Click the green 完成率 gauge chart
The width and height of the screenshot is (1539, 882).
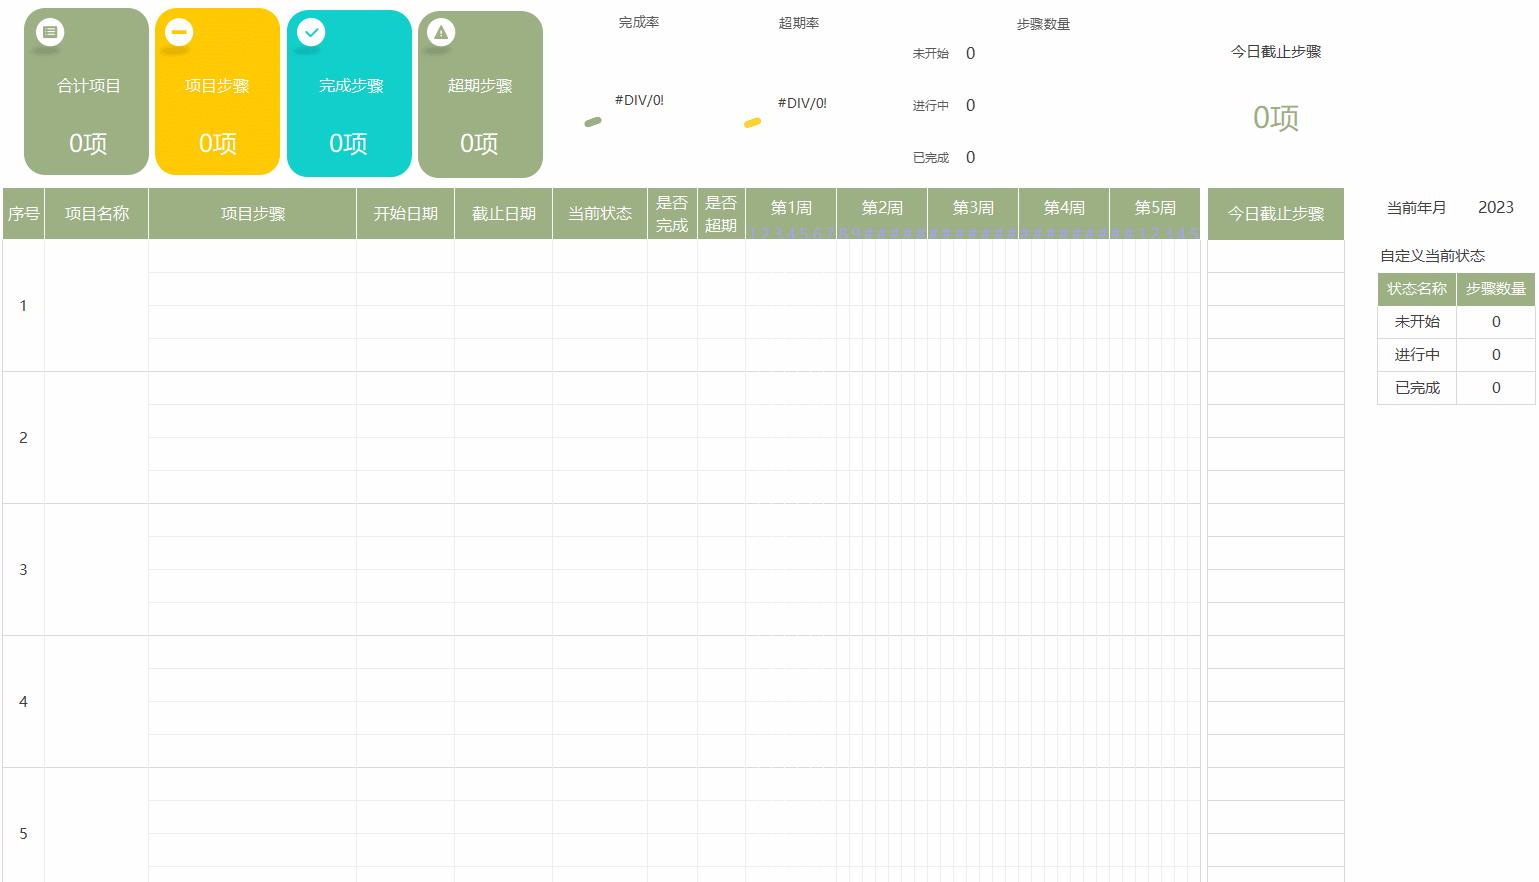[593, 121]
